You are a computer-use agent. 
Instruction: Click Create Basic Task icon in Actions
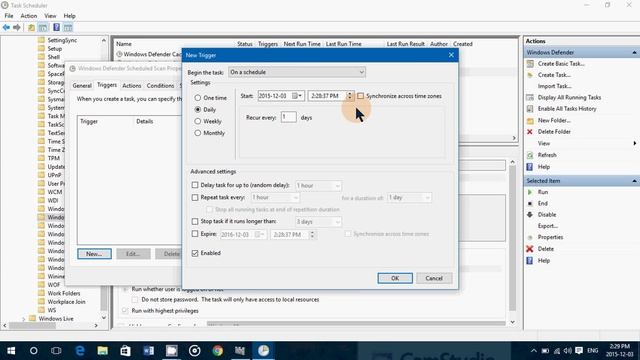(530, 64)
